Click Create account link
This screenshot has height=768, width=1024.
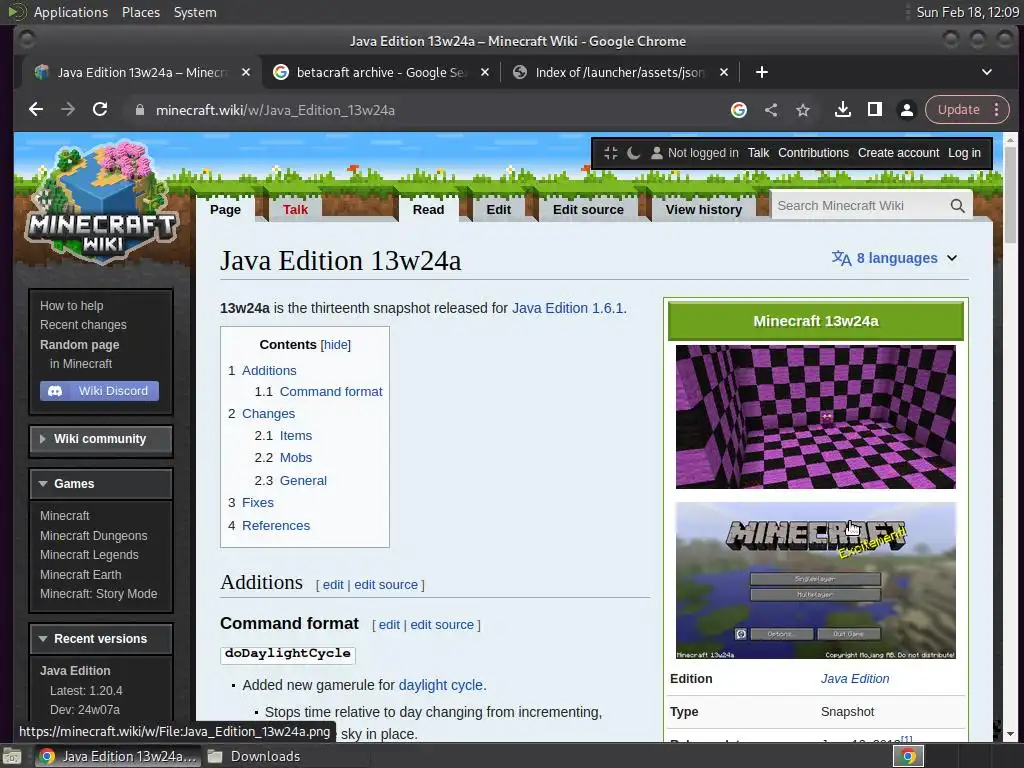(x=899, y=153)
